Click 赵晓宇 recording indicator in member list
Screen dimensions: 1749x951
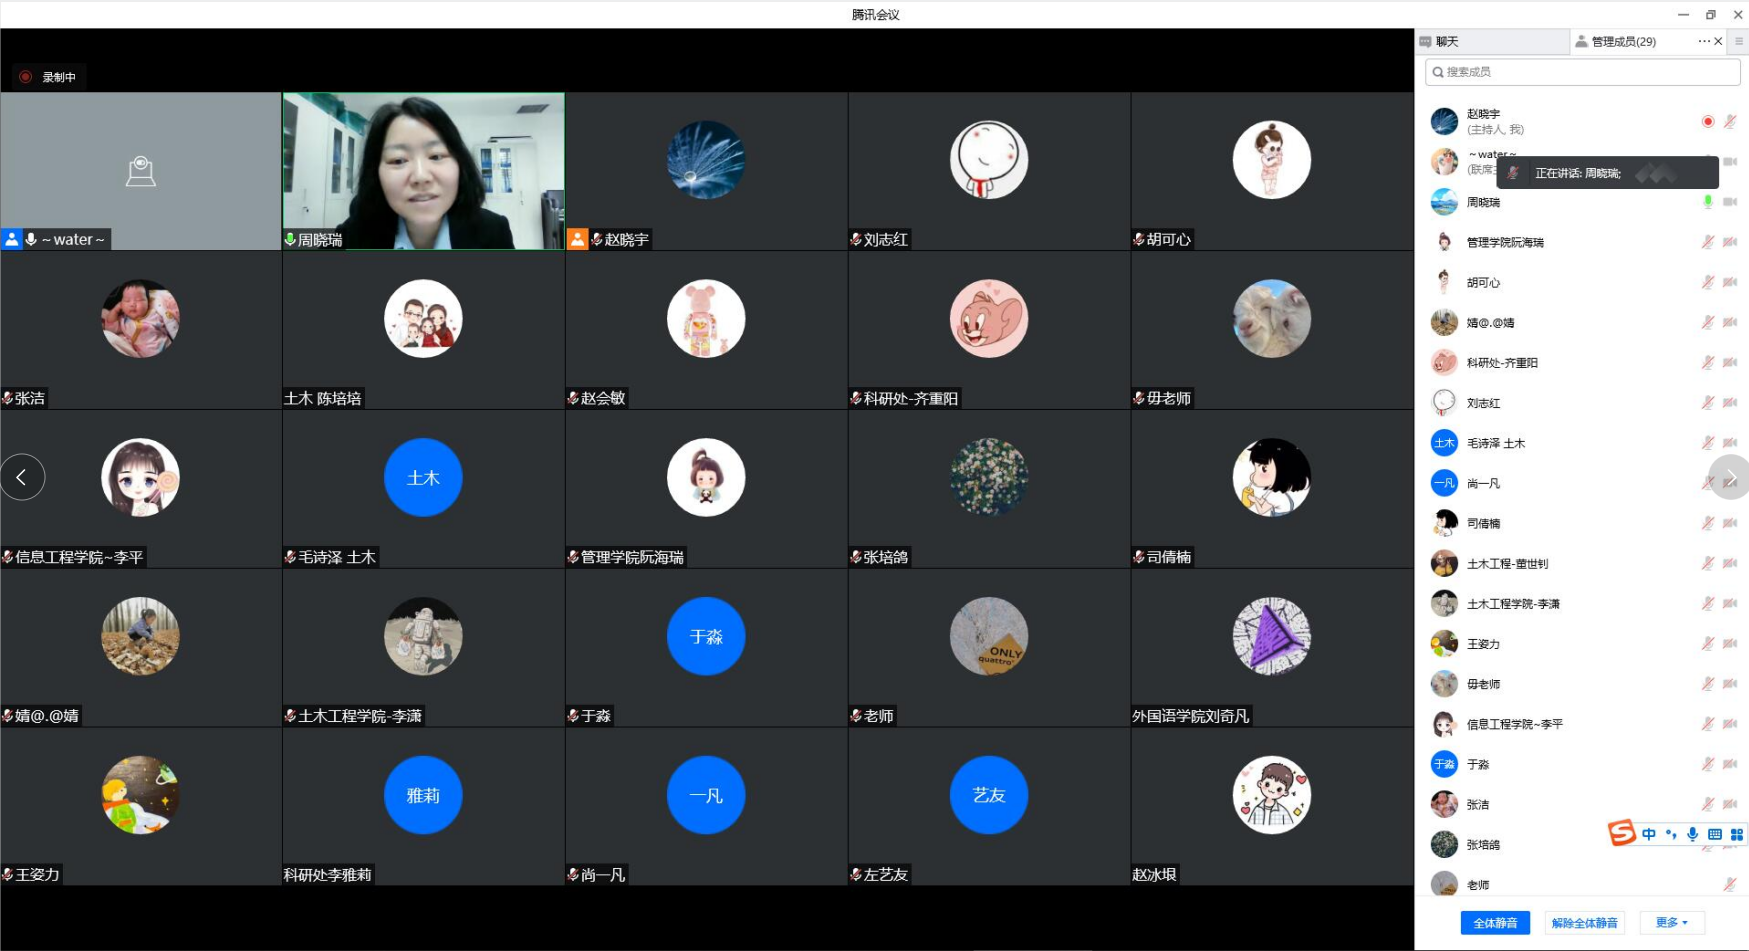(x=1708, y=121)
